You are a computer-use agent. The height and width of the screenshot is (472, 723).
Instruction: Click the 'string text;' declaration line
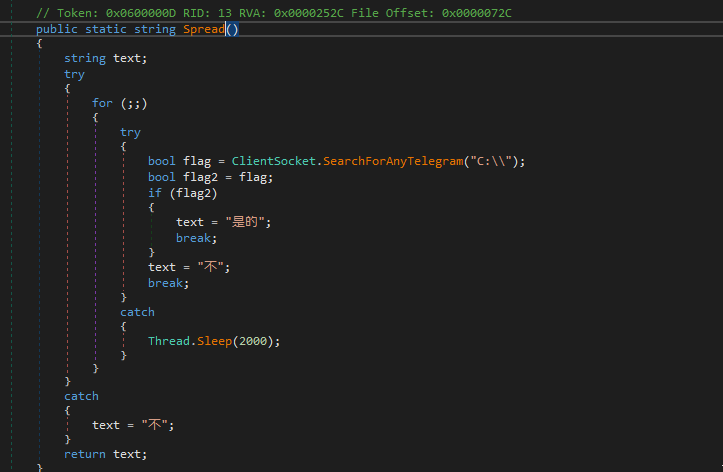tap(106, 58)
